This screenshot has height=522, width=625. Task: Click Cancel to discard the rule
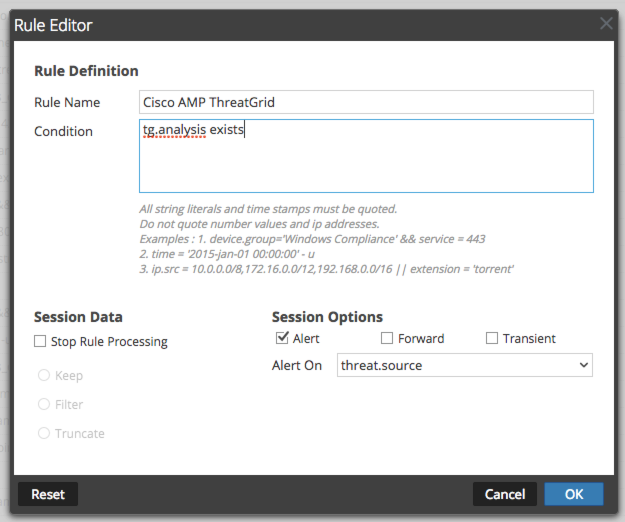pyautogui.click(x=504, y=494)
